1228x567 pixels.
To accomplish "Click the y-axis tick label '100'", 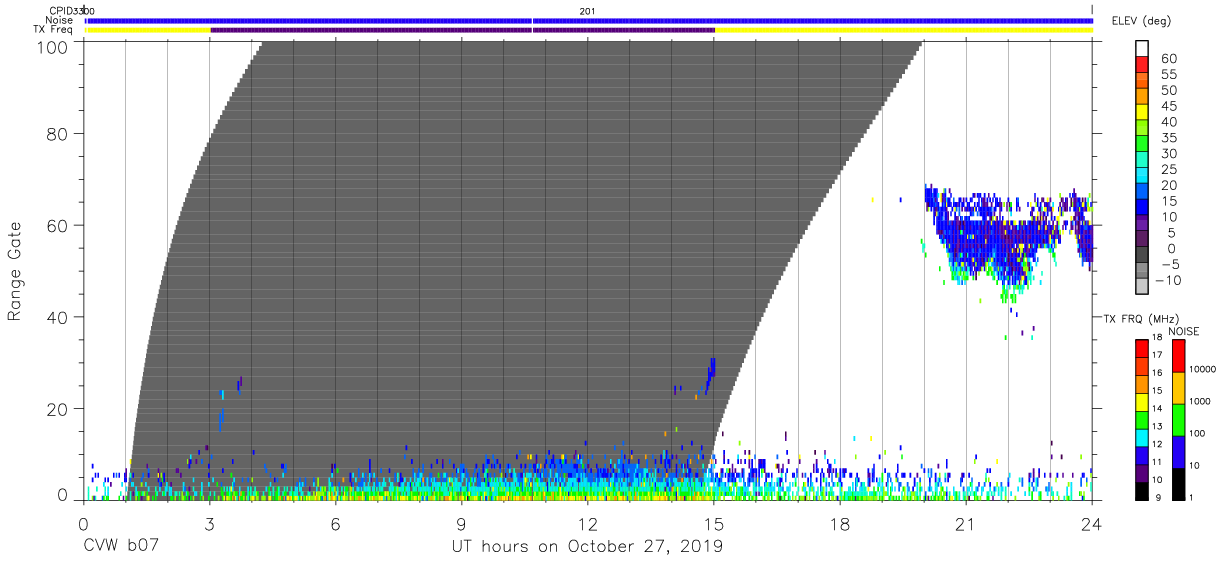I will tap(55, 47).
